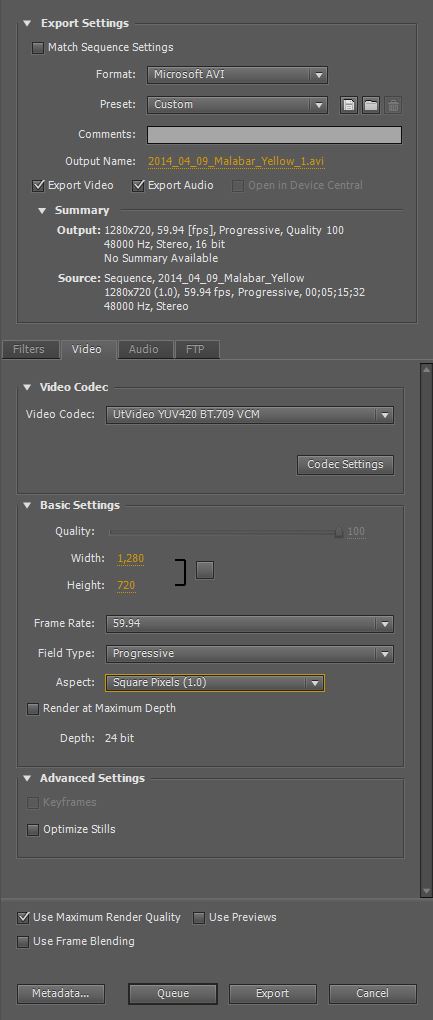Click the Save Preset icon
Screen dimensions: 433x1020
(349, 105)
